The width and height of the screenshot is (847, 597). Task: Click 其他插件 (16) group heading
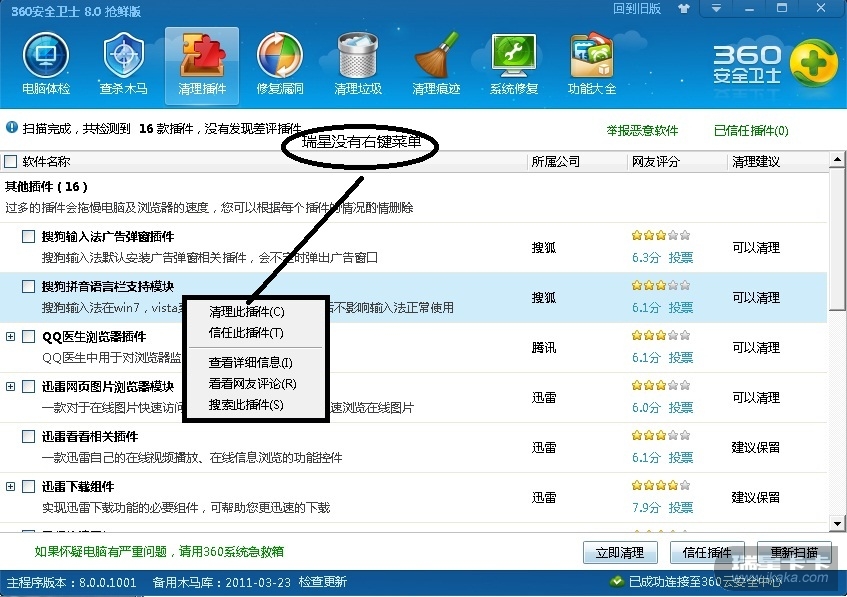pos(46,186)
